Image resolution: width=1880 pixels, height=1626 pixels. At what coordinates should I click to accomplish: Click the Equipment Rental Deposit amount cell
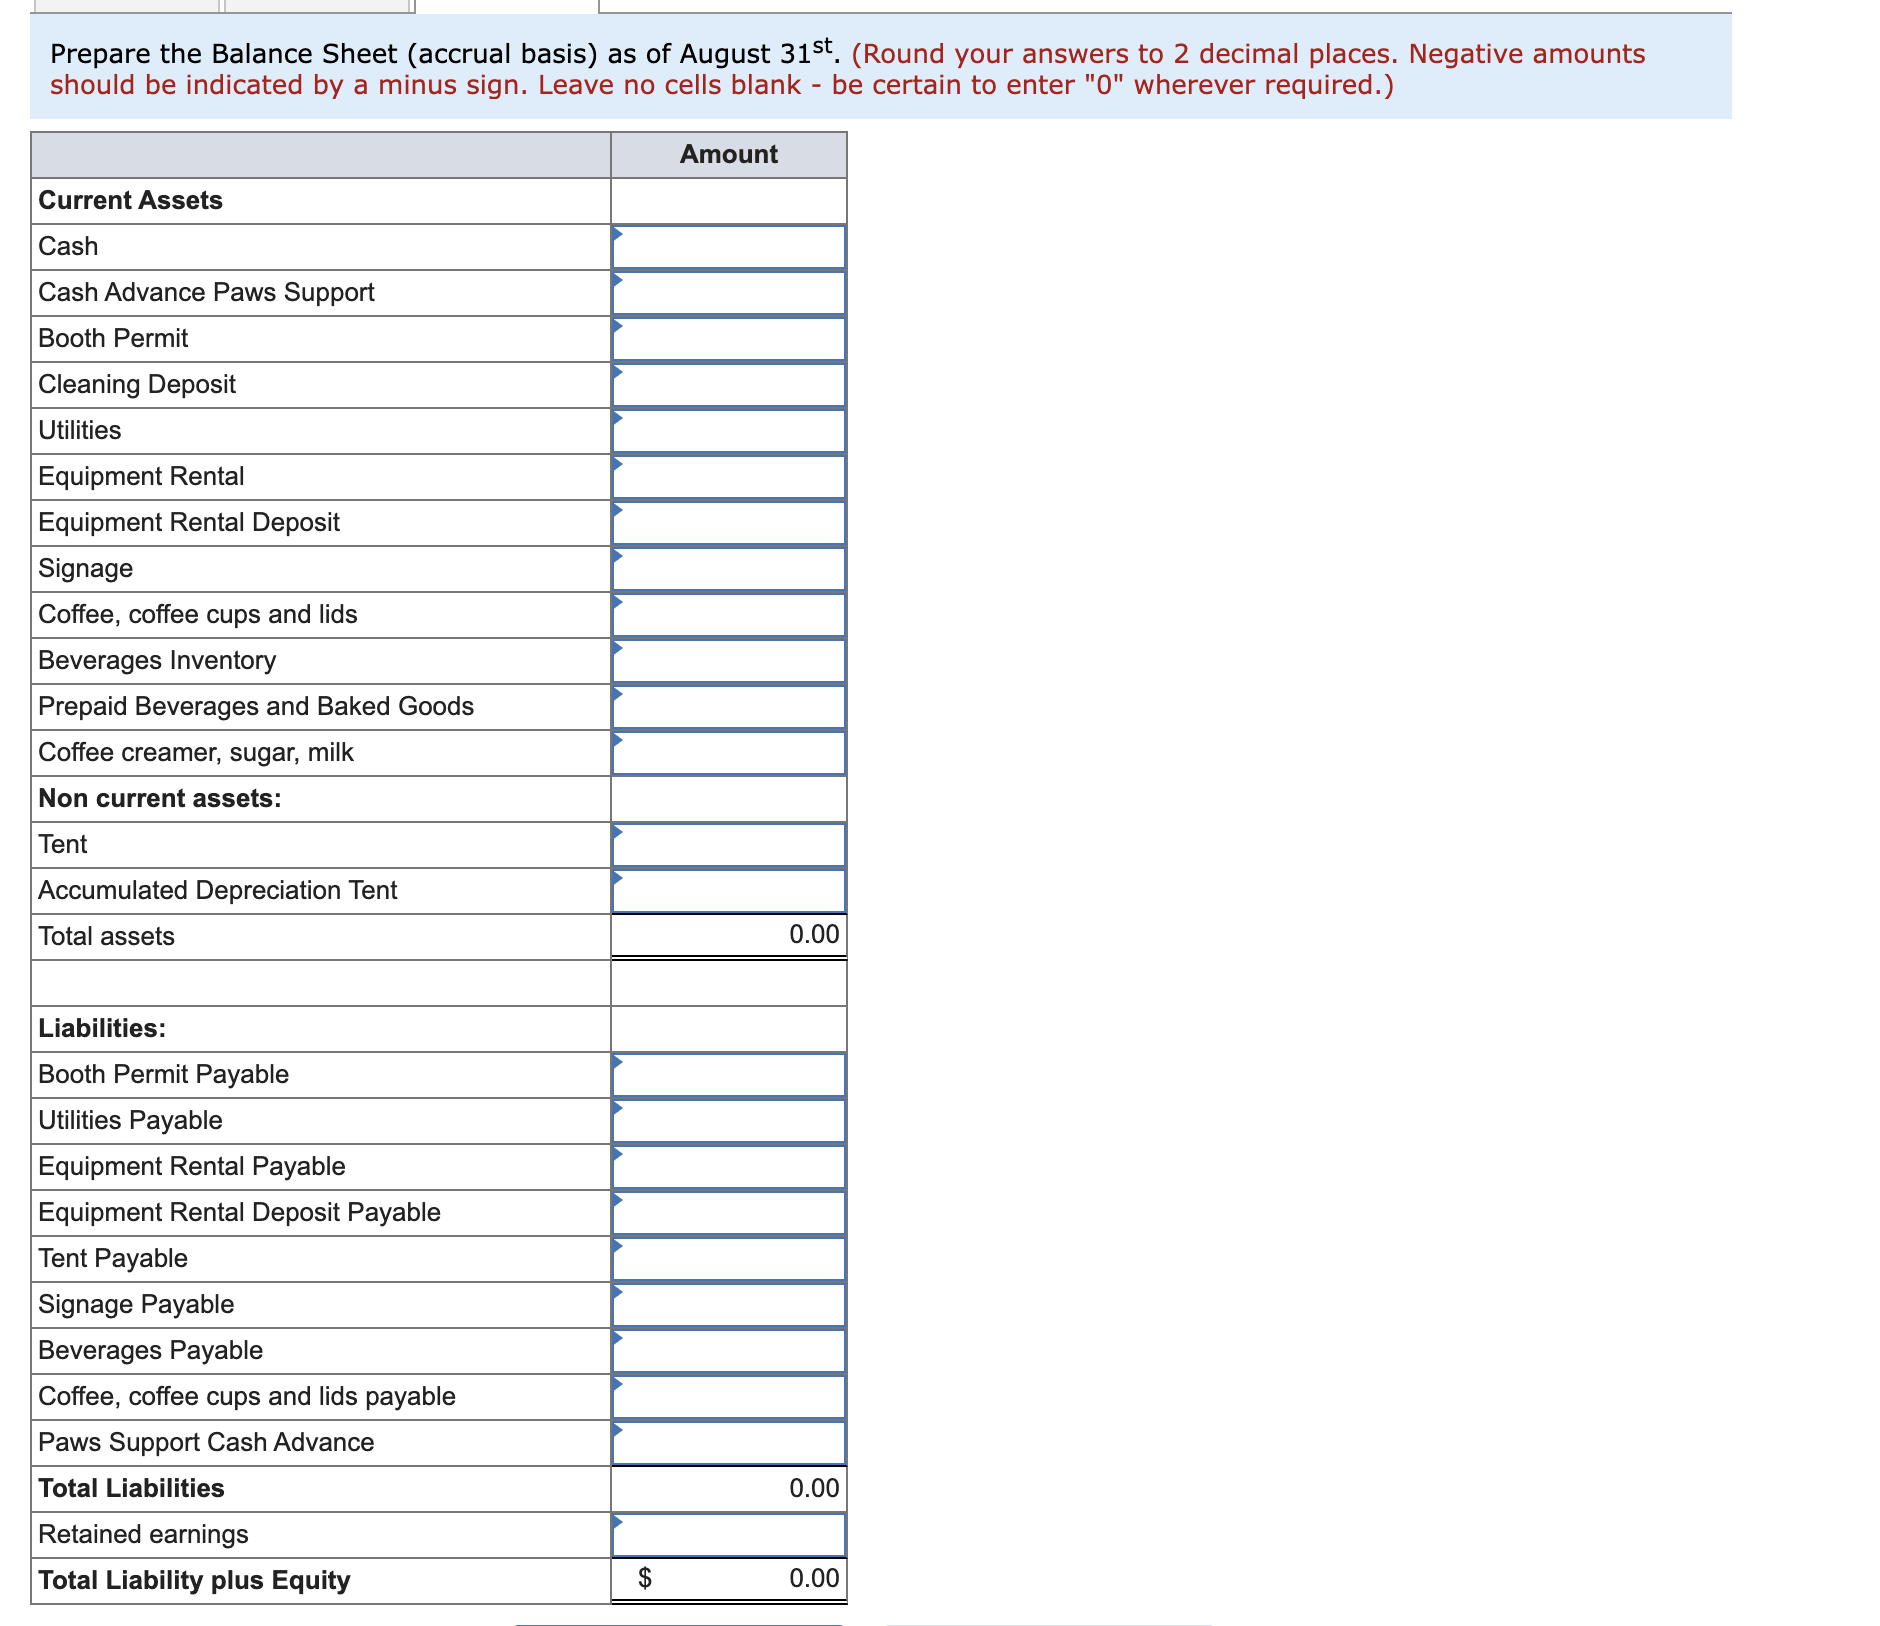pyautogui.click(x=729, y=523)
